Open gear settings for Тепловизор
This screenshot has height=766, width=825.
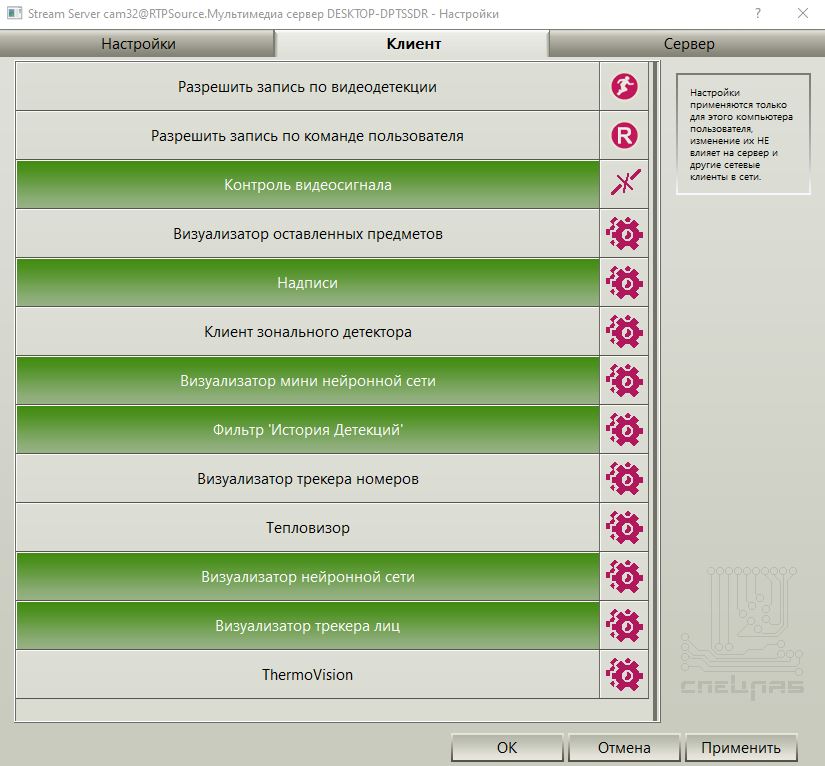tap(624, 527)
